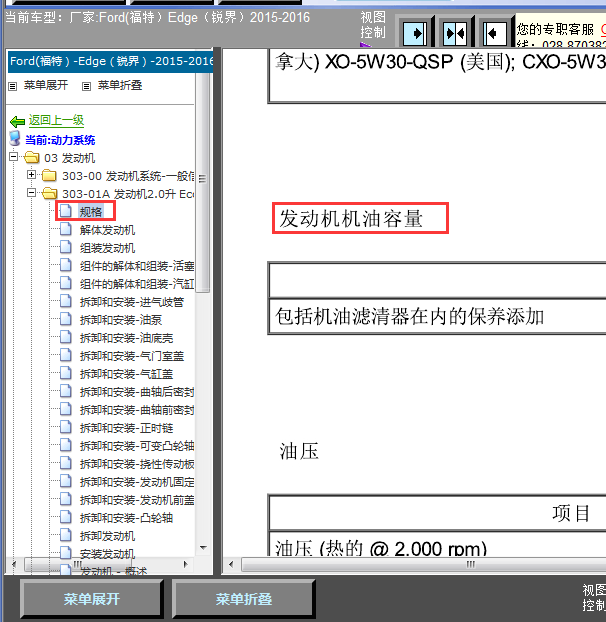Open 拆卸和安装-发动机固定 item
The height and width of the screenshot is (622, 606).
coord(136,482)
